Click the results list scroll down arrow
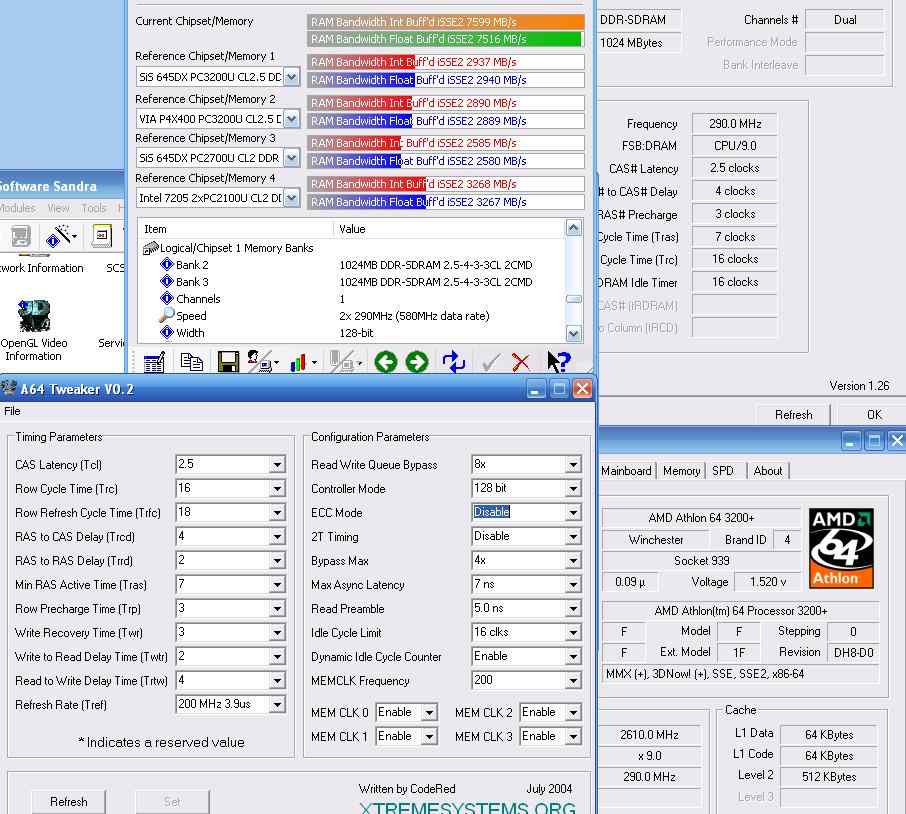906x814 pixels. [x=573, y=333]
